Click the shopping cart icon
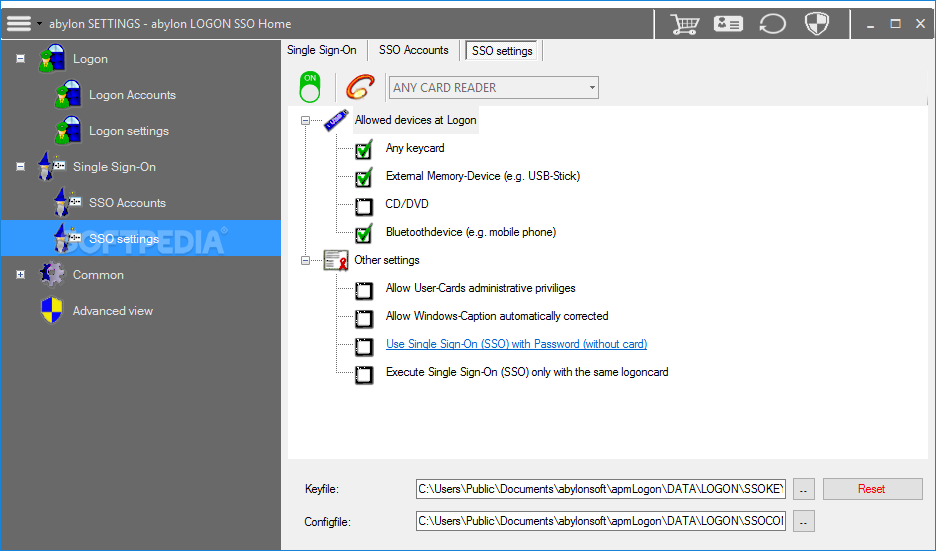936x551 pixels. [x=684, y=24]
